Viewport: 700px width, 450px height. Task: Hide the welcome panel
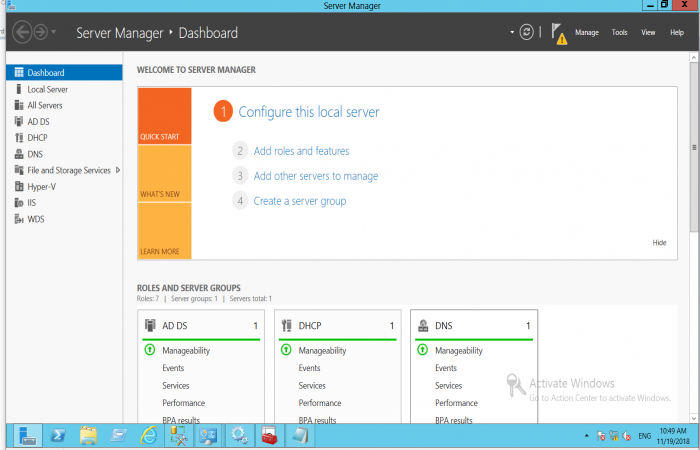(x=659, y=242)
